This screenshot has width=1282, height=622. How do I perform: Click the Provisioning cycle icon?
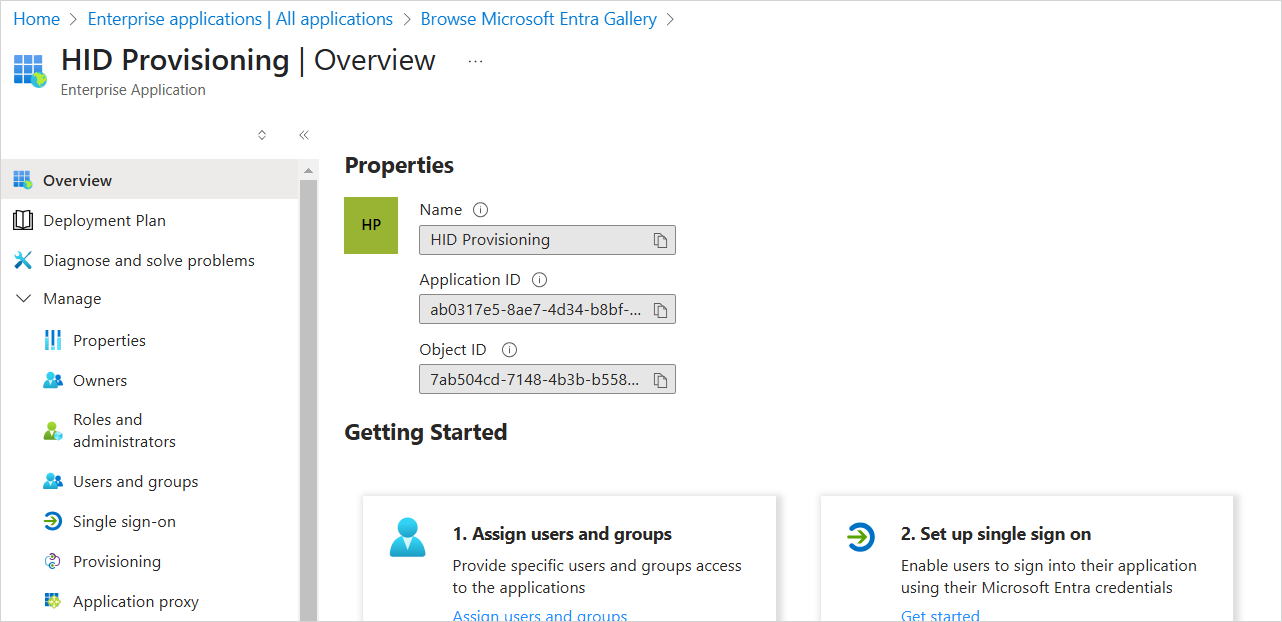click(x=53, y=561)
